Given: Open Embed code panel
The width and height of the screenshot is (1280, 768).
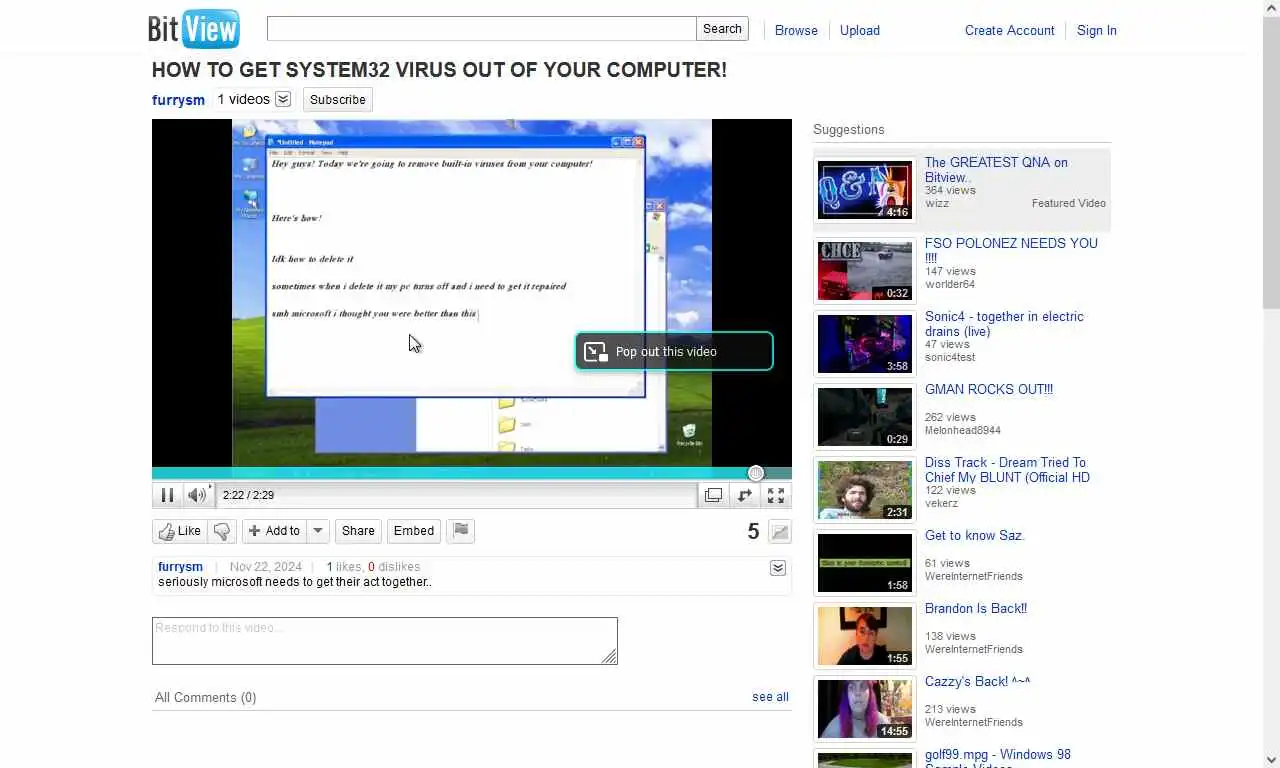Looking at the screenshot, I should (414, 531).
